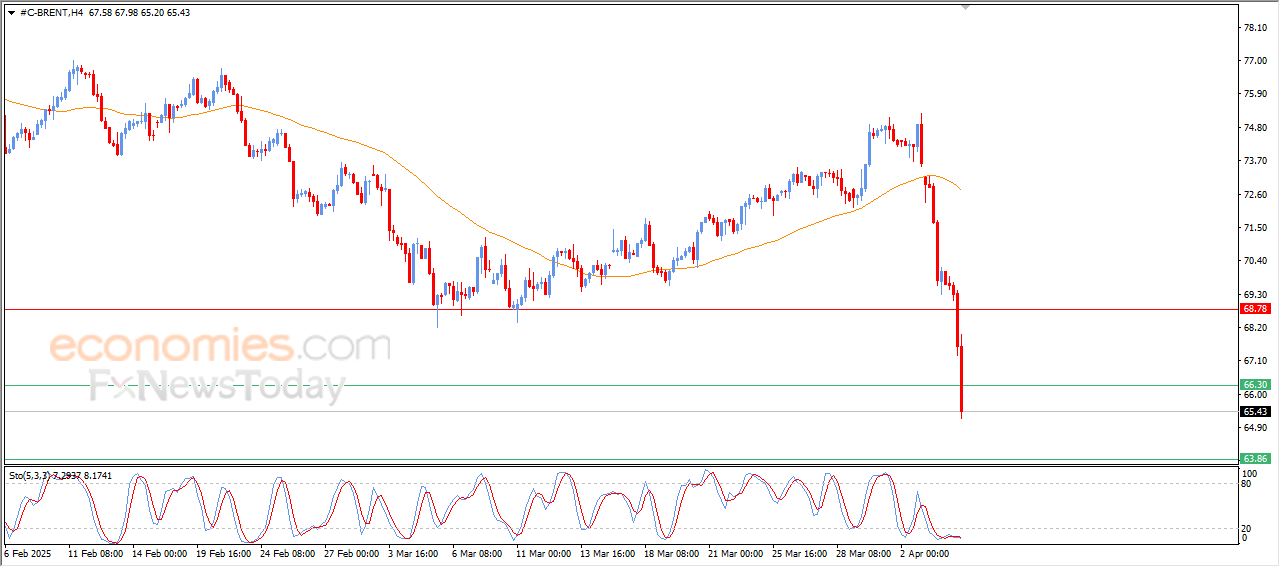The width and height of the screenshot is (1280, 567).
Task: Click the stochastic 80 level label
Action: tap(1247, 484)
